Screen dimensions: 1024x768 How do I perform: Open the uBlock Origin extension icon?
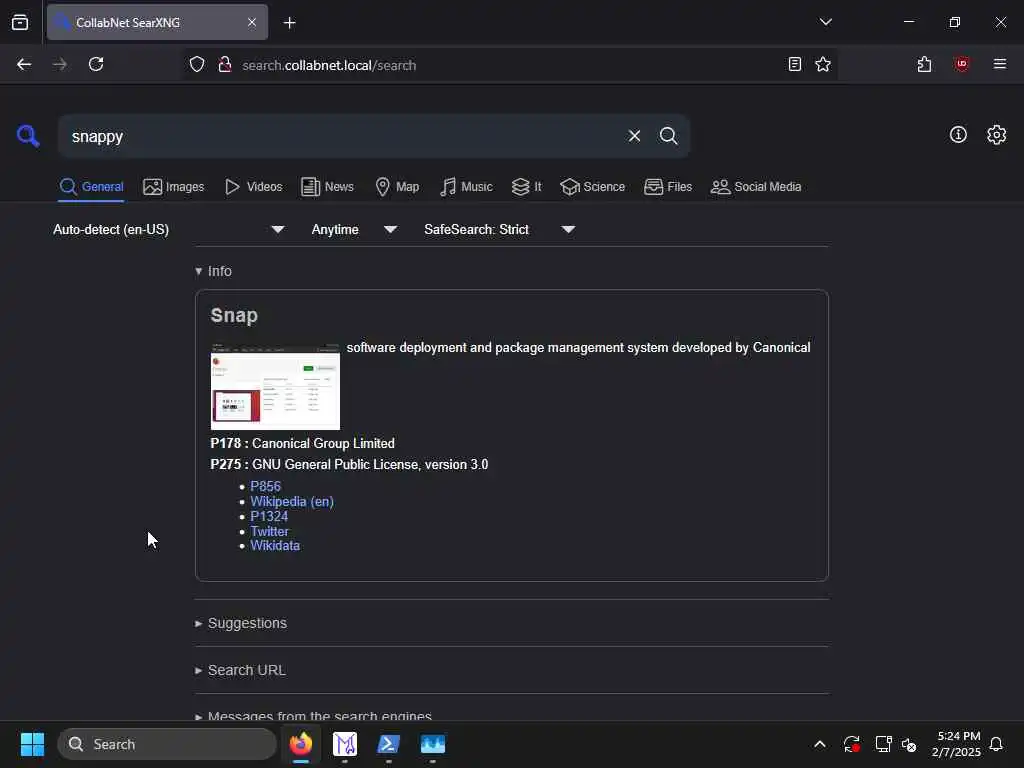point(962,64)
